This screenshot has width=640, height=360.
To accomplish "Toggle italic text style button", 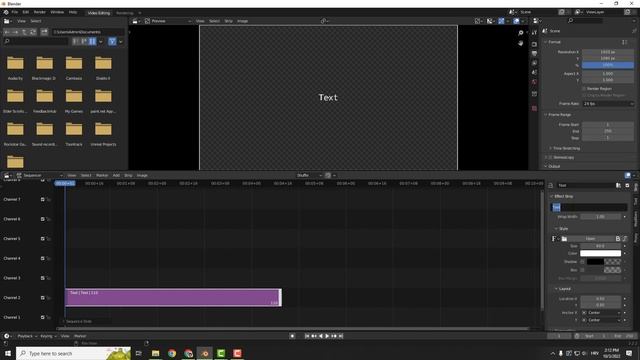I will (624, 239).
